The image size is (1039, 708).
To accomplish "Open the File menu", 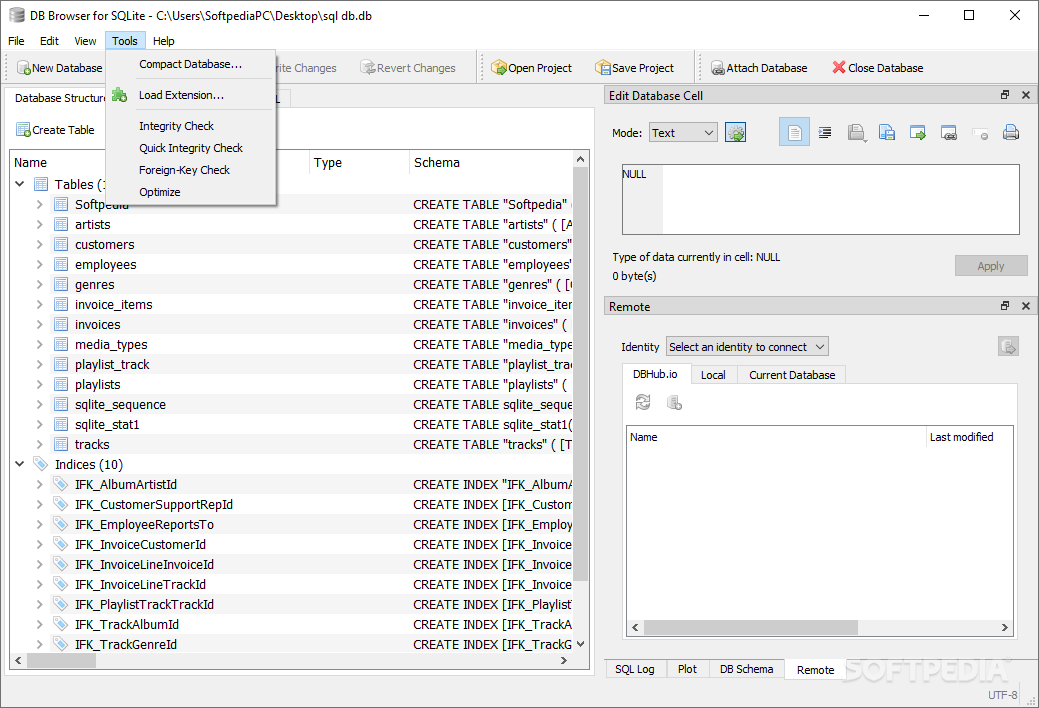I will tap(16, 41).
